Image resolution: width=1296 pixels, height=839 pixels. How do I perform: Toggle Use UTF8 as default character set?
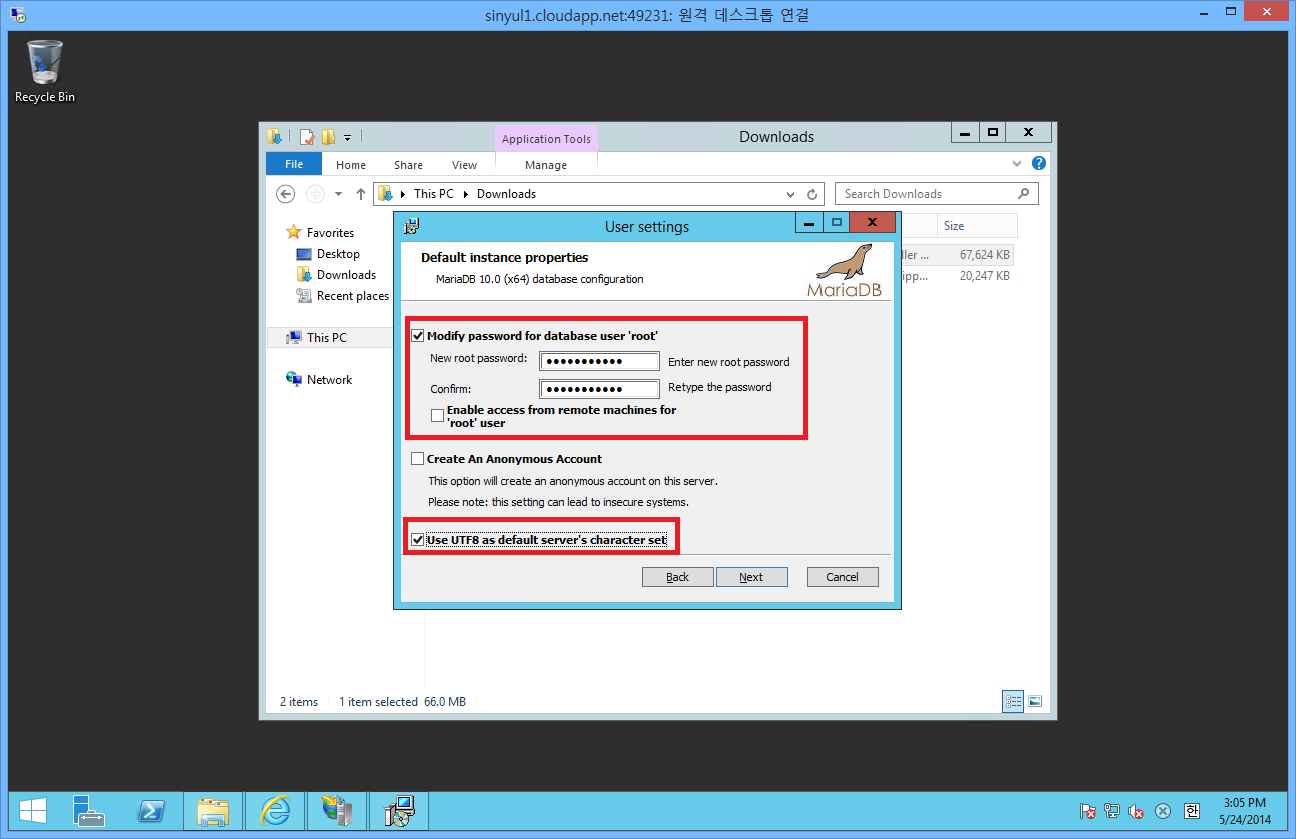[418, 540]
